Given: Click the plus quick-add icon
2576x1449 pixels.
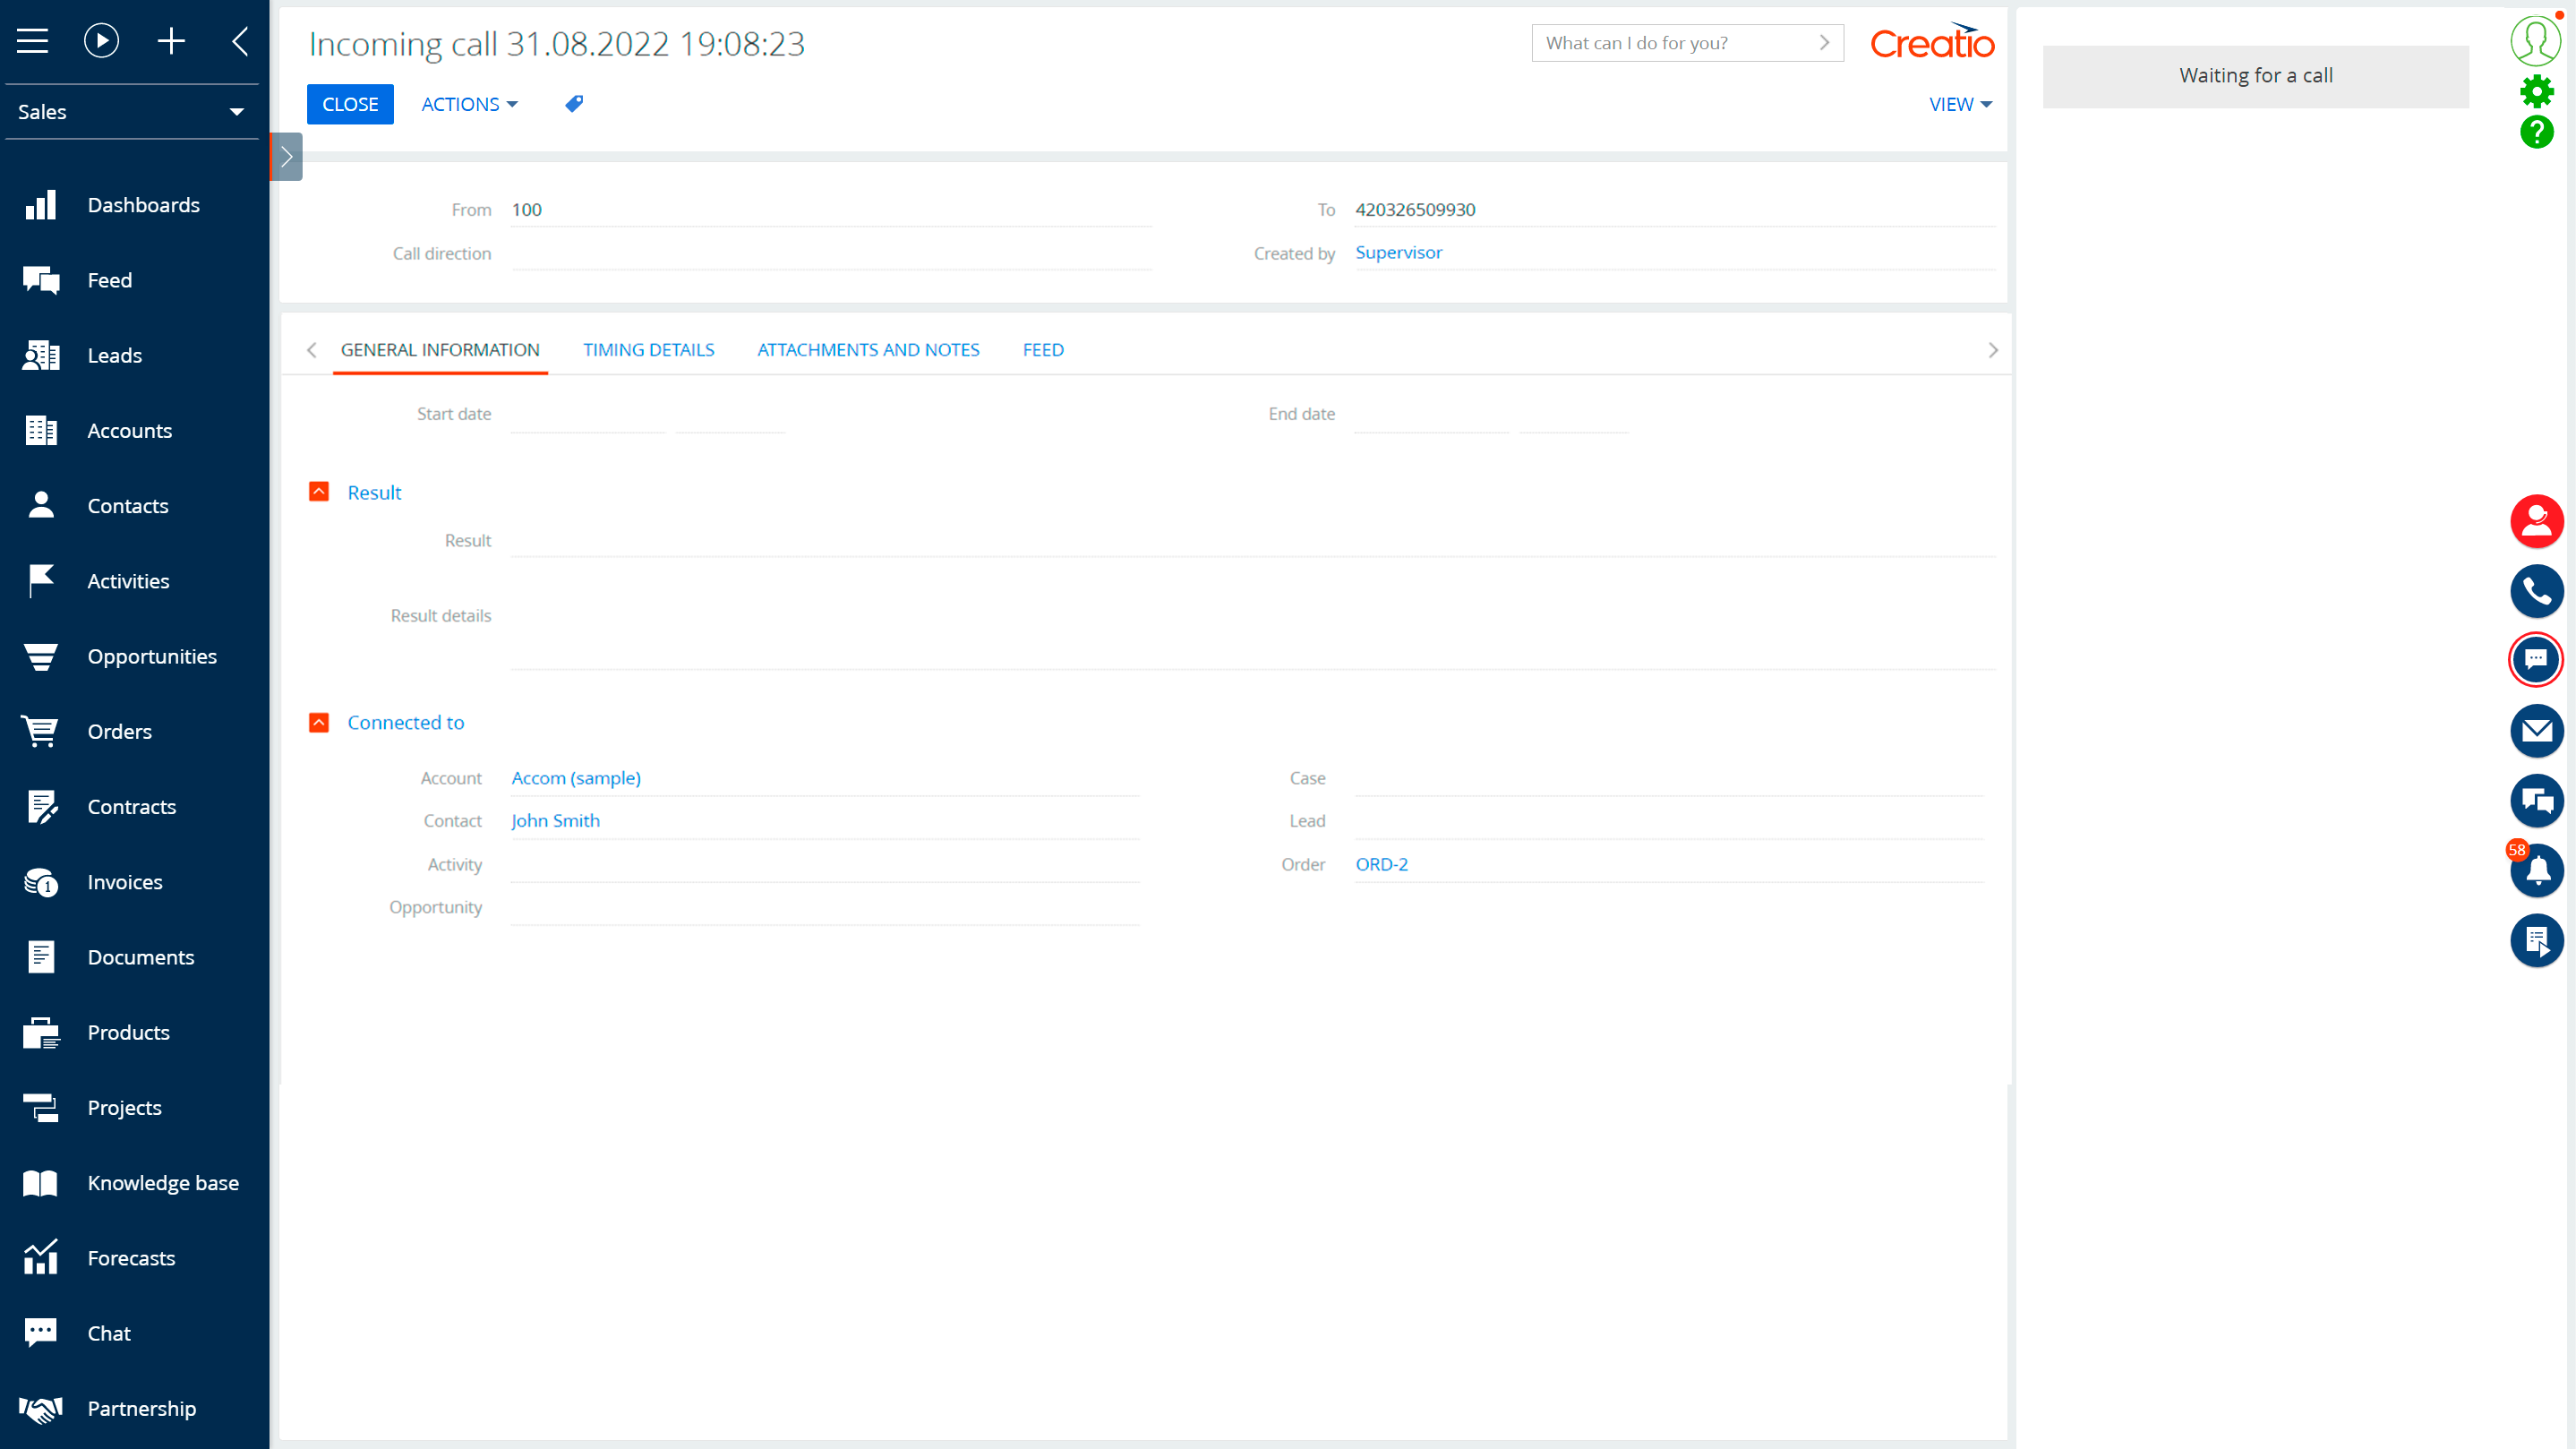Looking at the screenshot, I should [x=171, y=41].
